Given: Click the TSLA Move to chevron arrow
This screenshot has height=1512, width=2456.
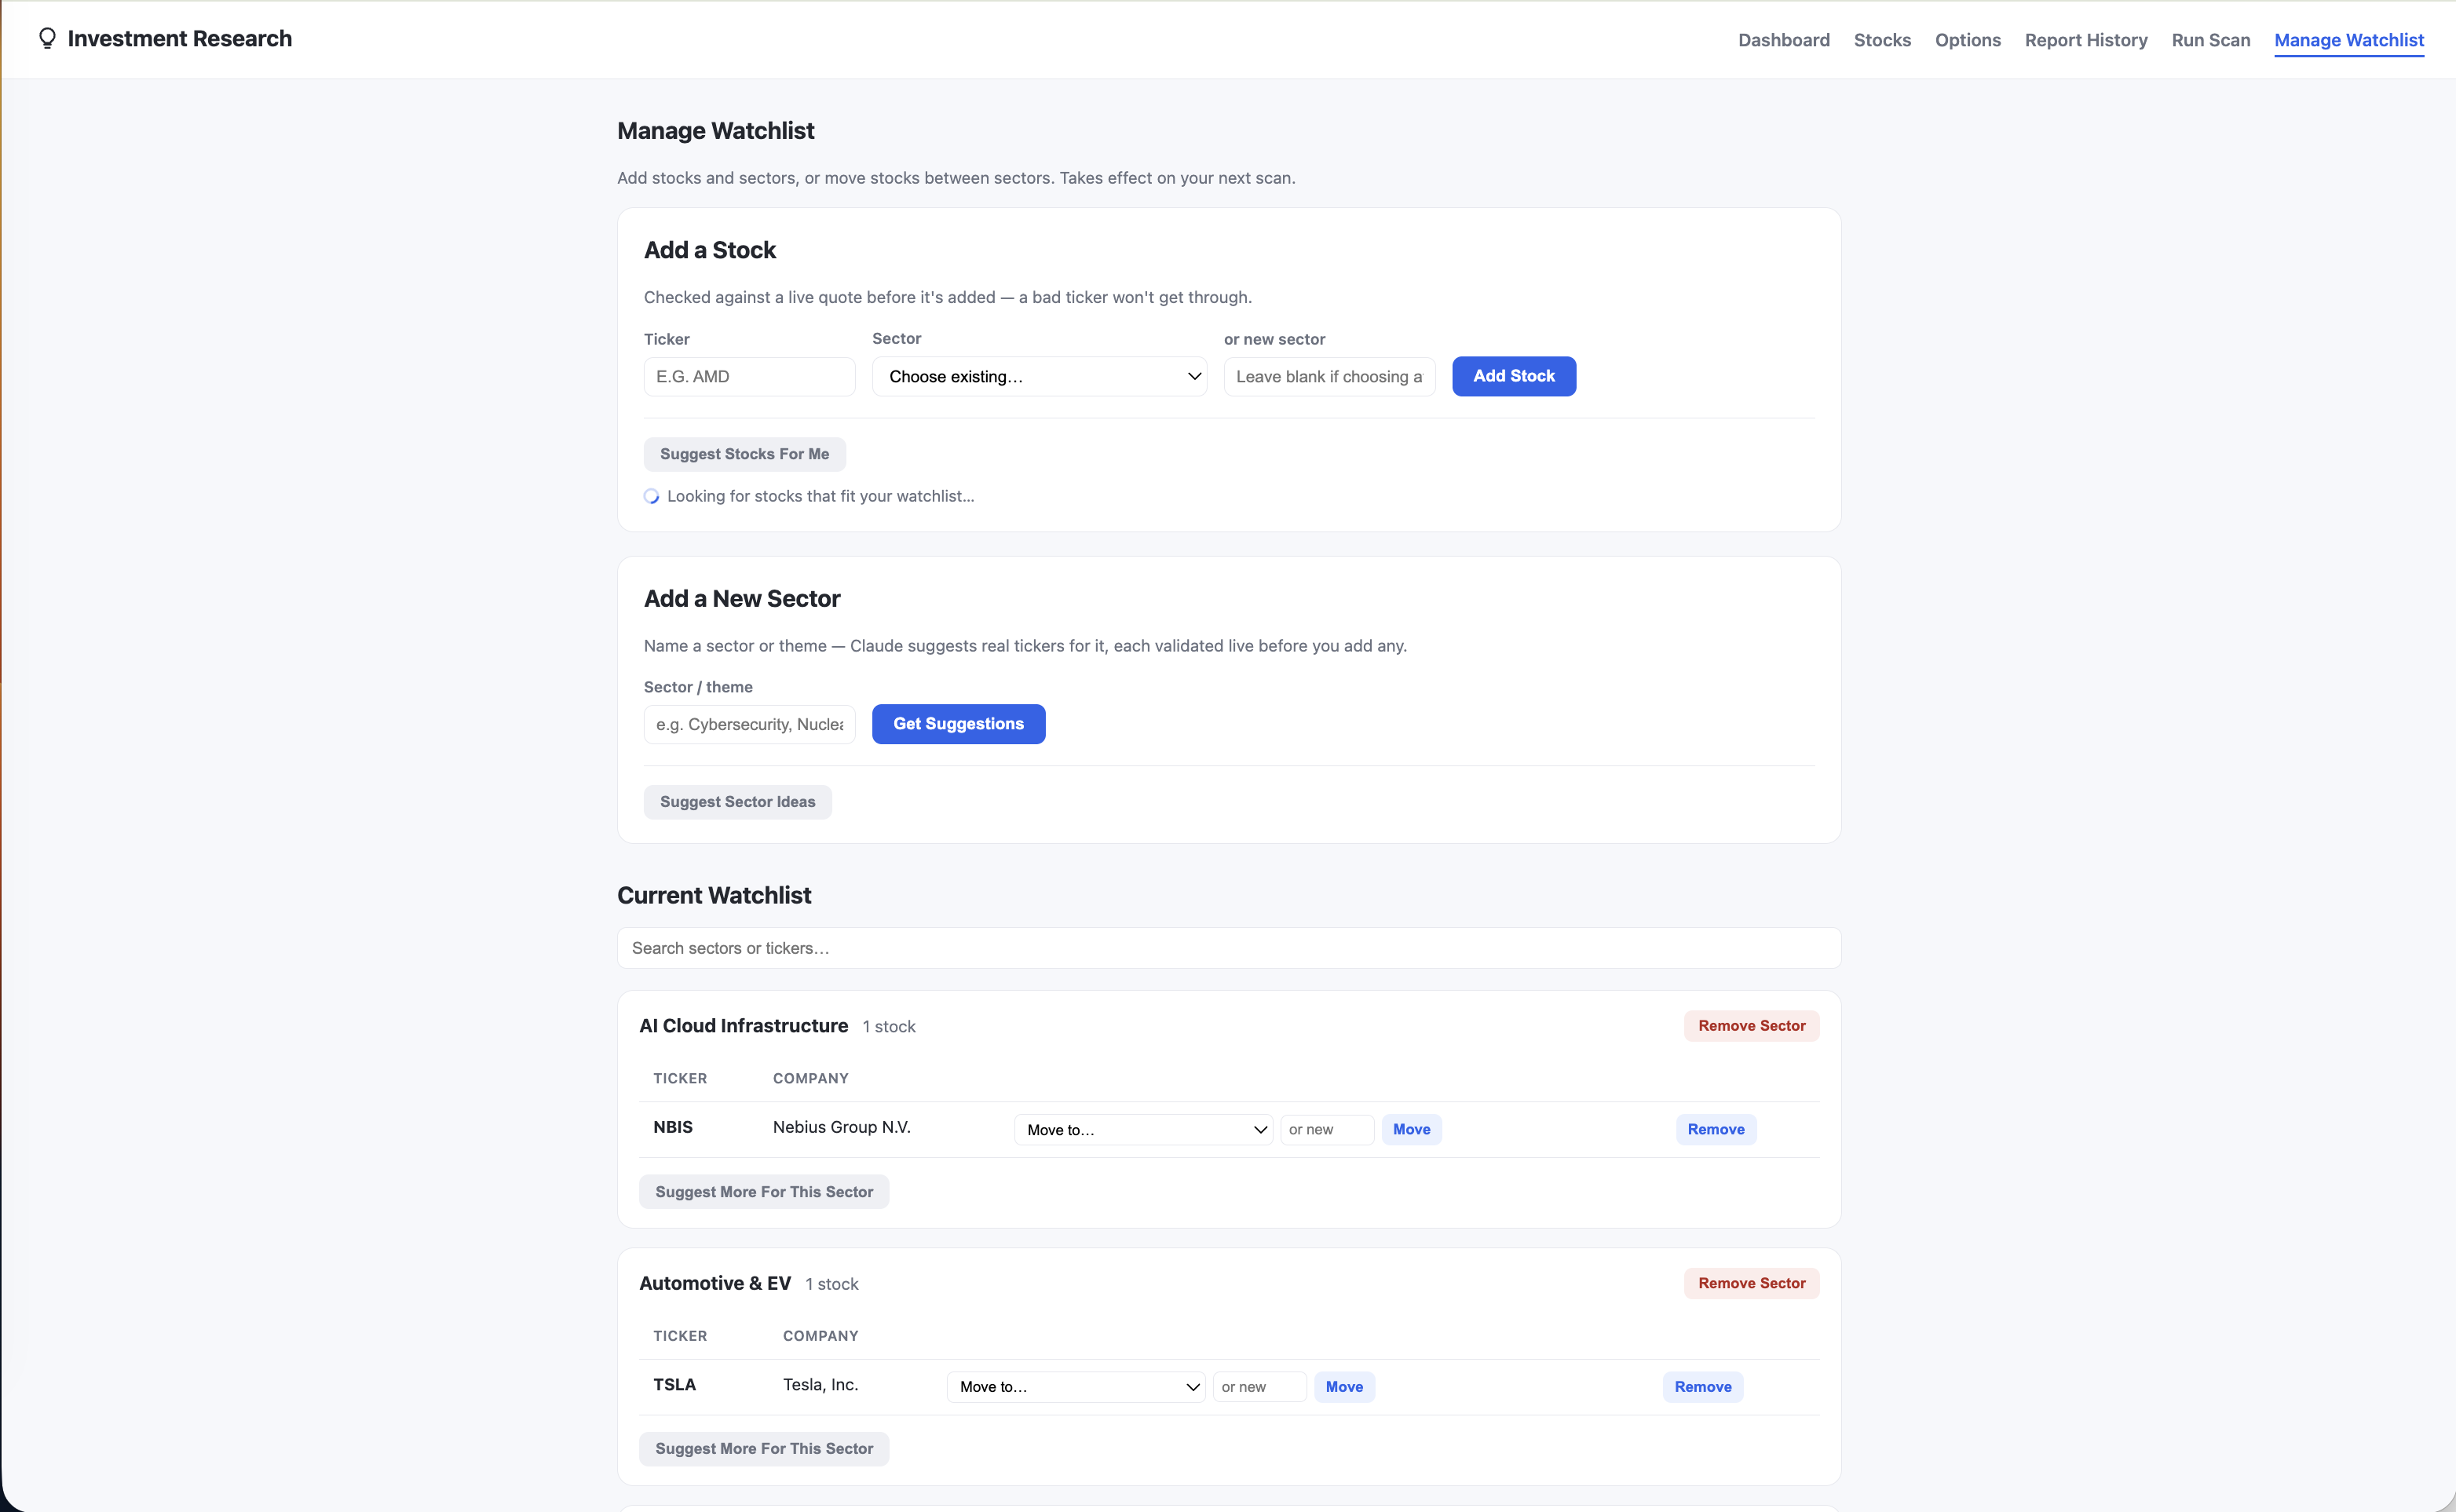Looking at the screenshot, I should click(x=1192, y=1387).
